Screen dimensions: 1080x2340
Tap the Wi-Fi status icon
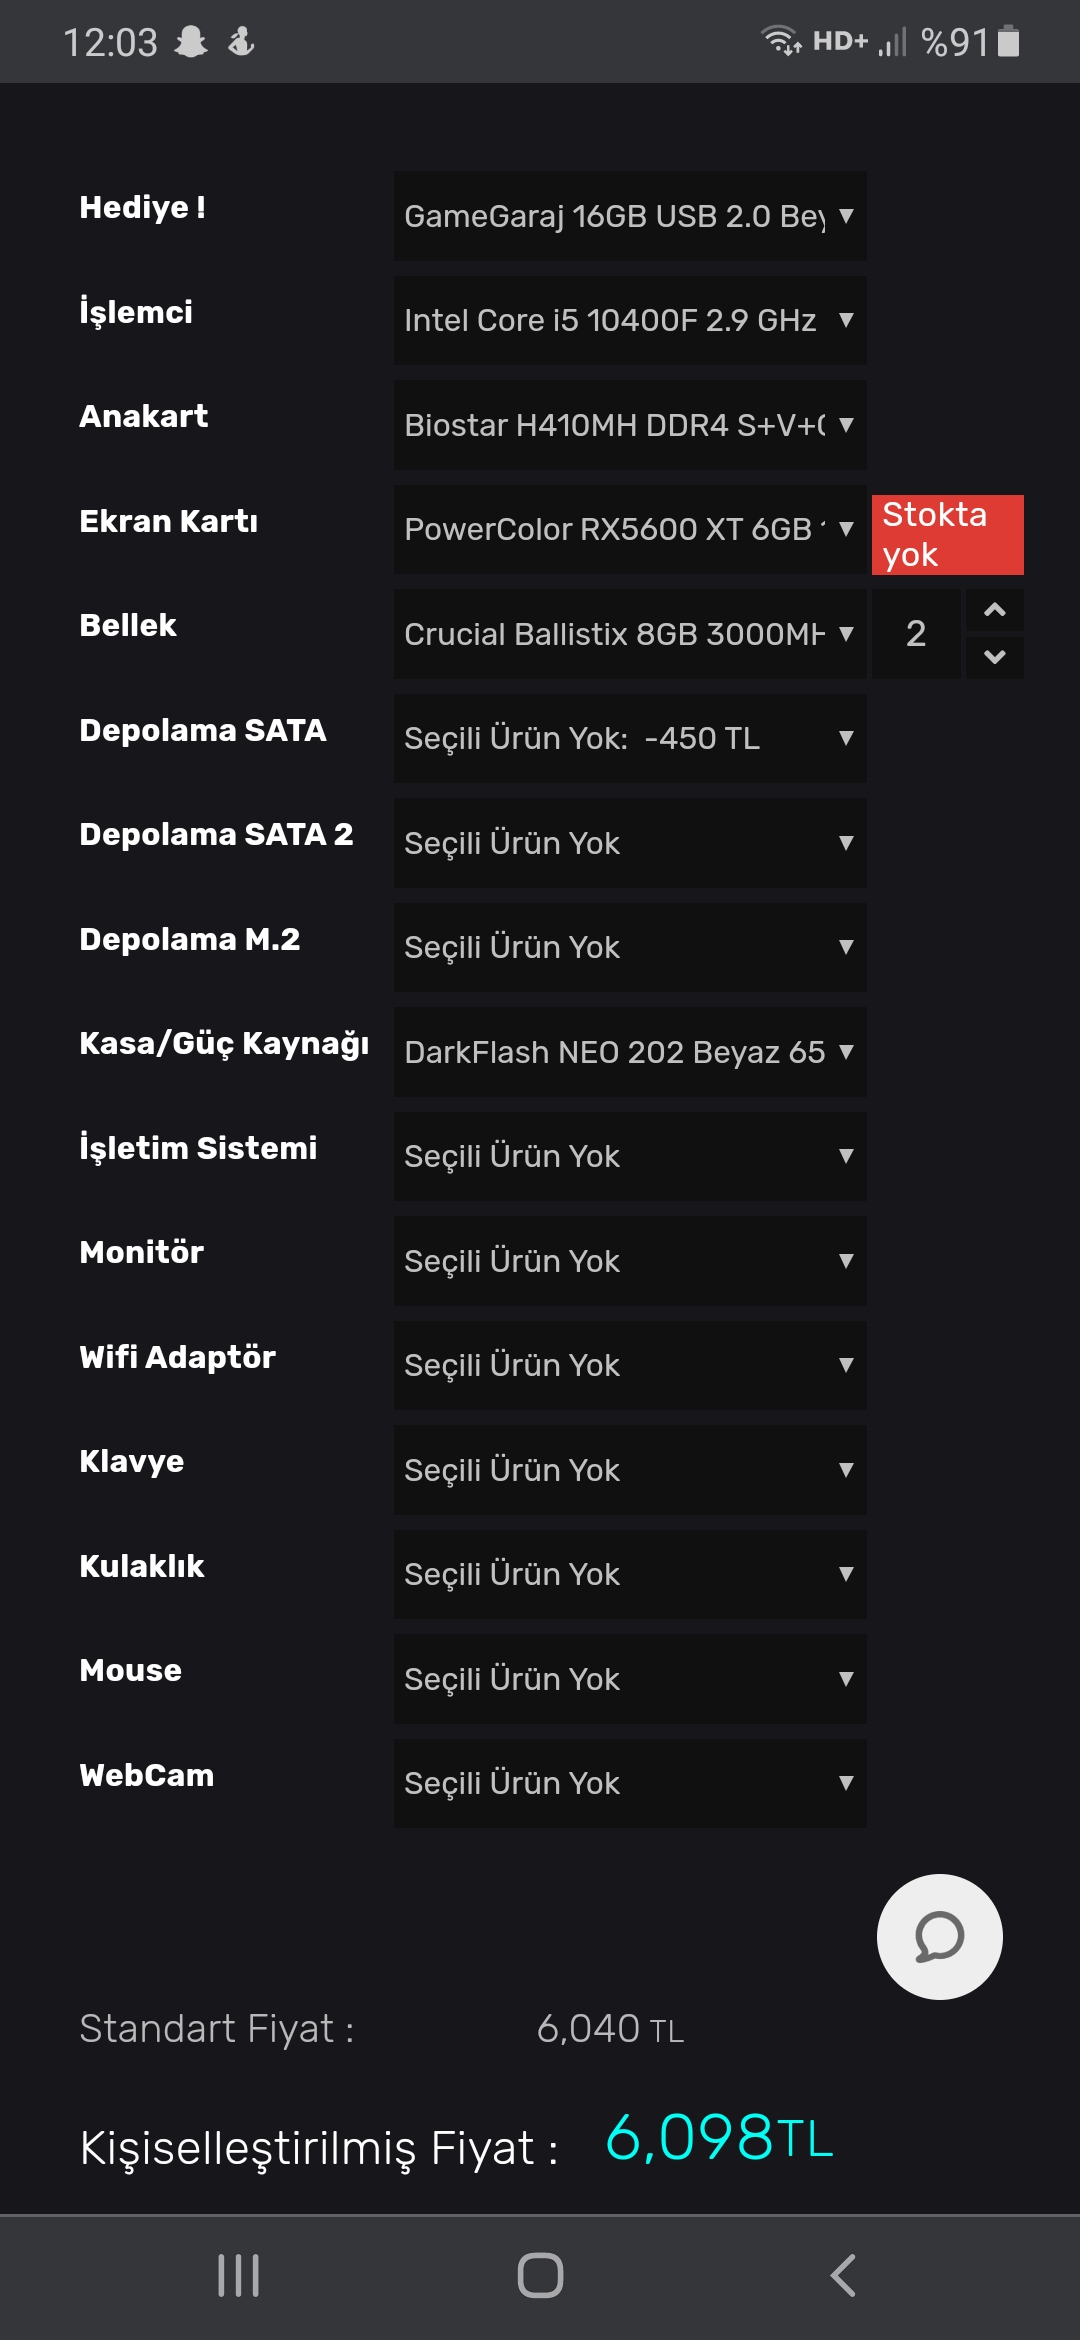[780, 41]
